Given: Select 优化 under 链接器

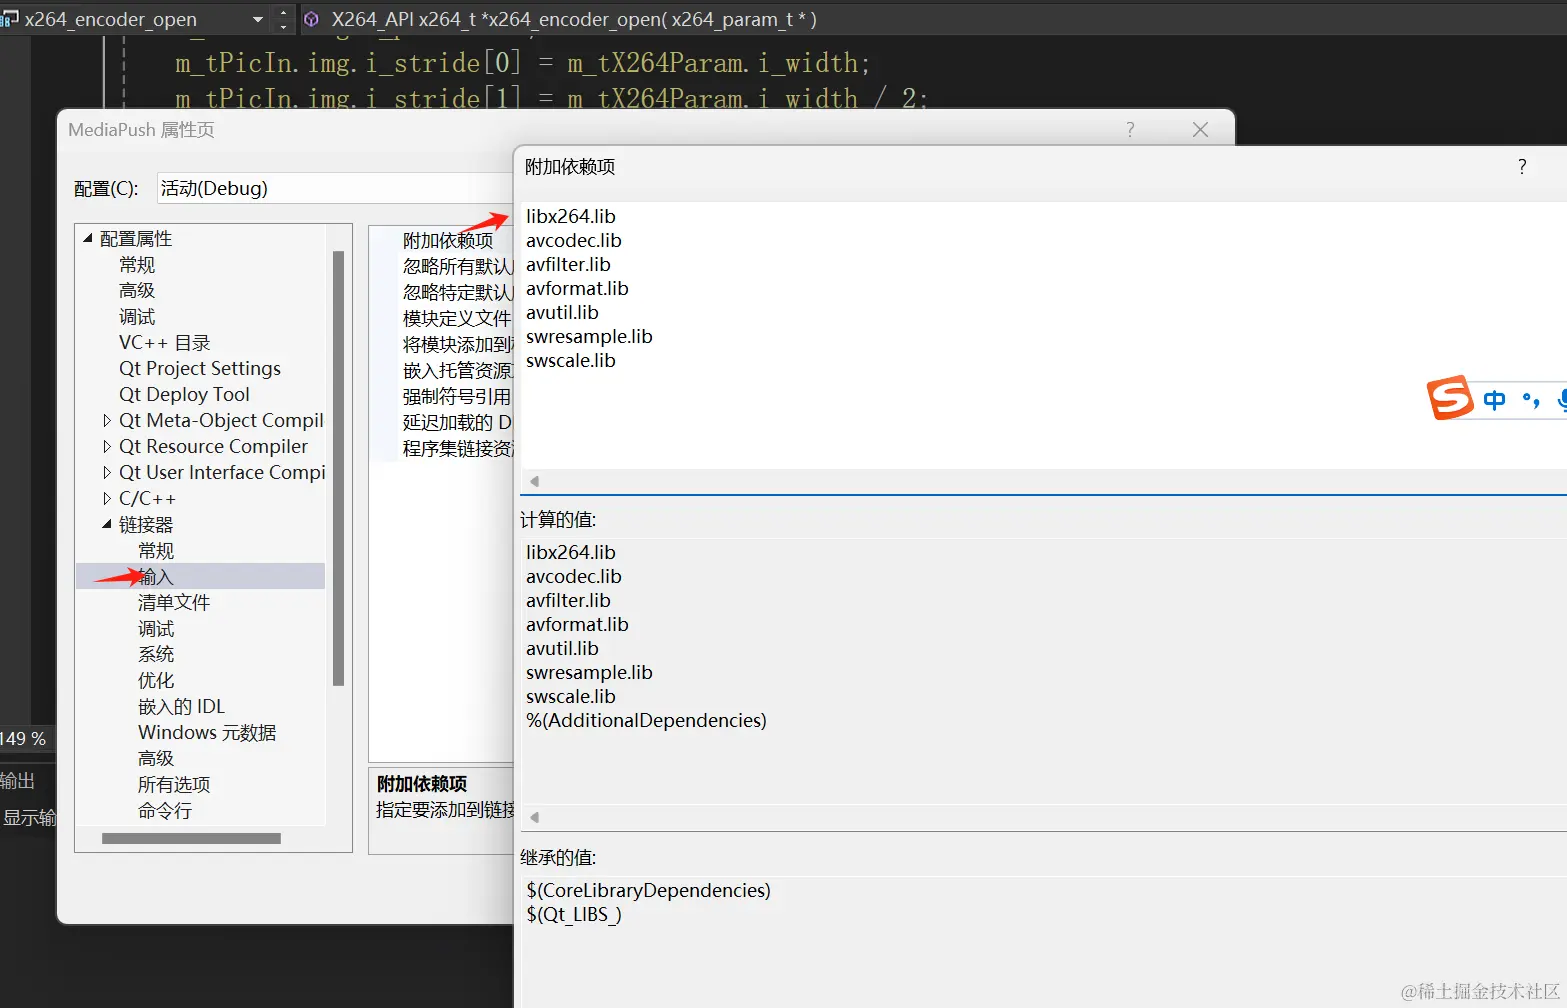Looking at the screenshot, I should coord(156,681).
